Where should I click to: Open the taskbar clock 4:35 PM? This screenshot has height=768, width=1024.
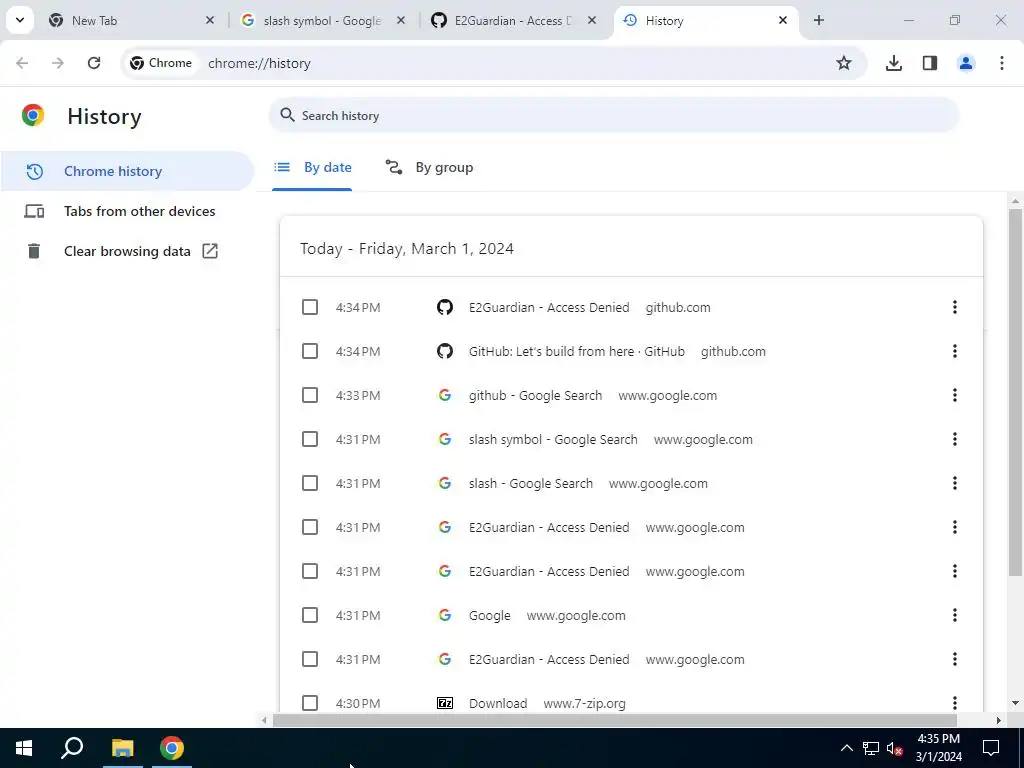(x=938, y=748)
